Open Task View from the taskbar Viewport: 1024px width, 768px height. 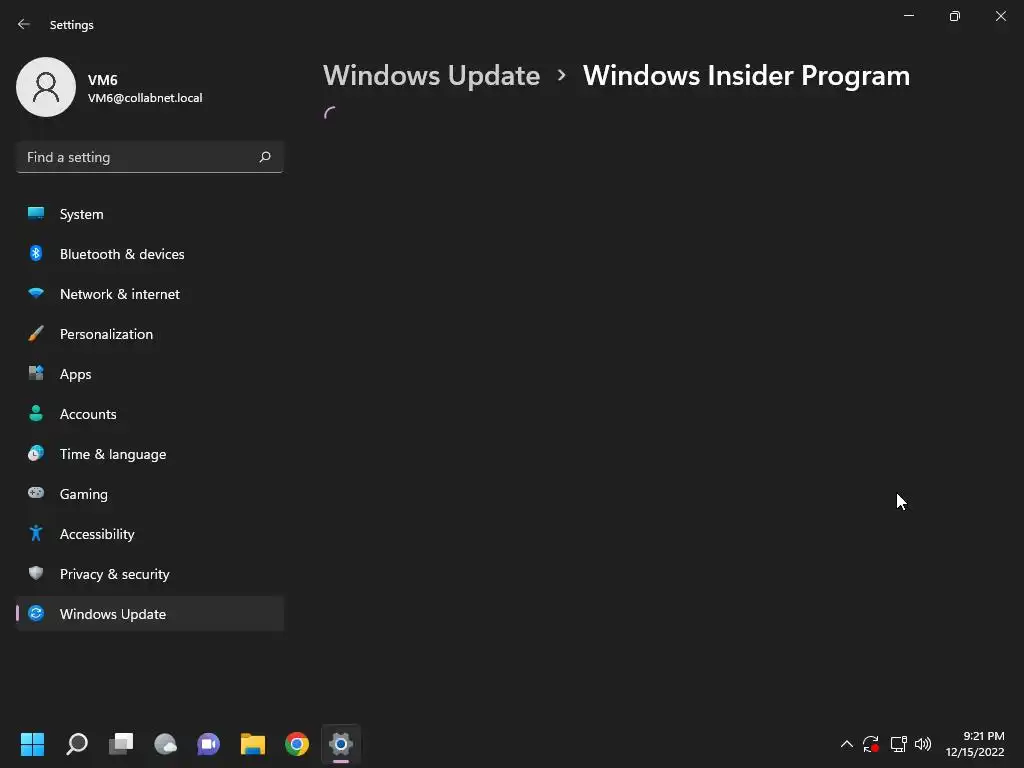(121, 744)
